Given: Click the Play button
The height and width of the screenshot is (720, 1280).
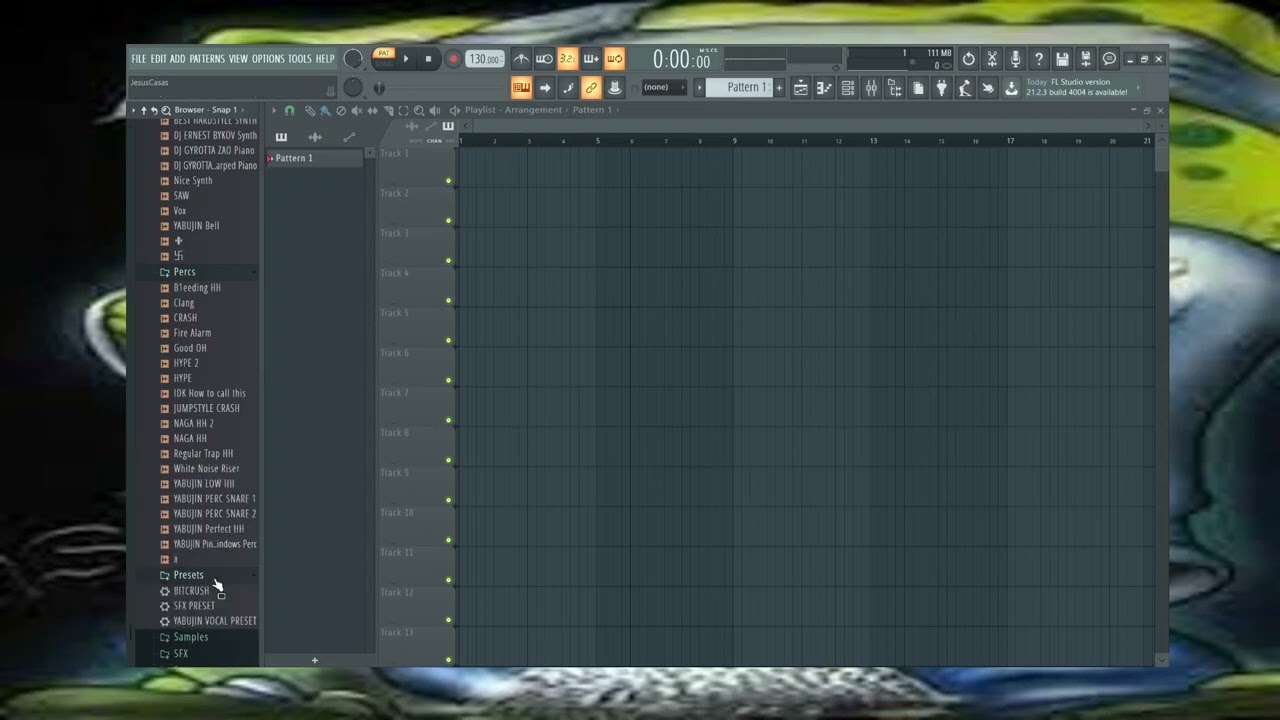Looking at the screenshot, I should [406, 59].
